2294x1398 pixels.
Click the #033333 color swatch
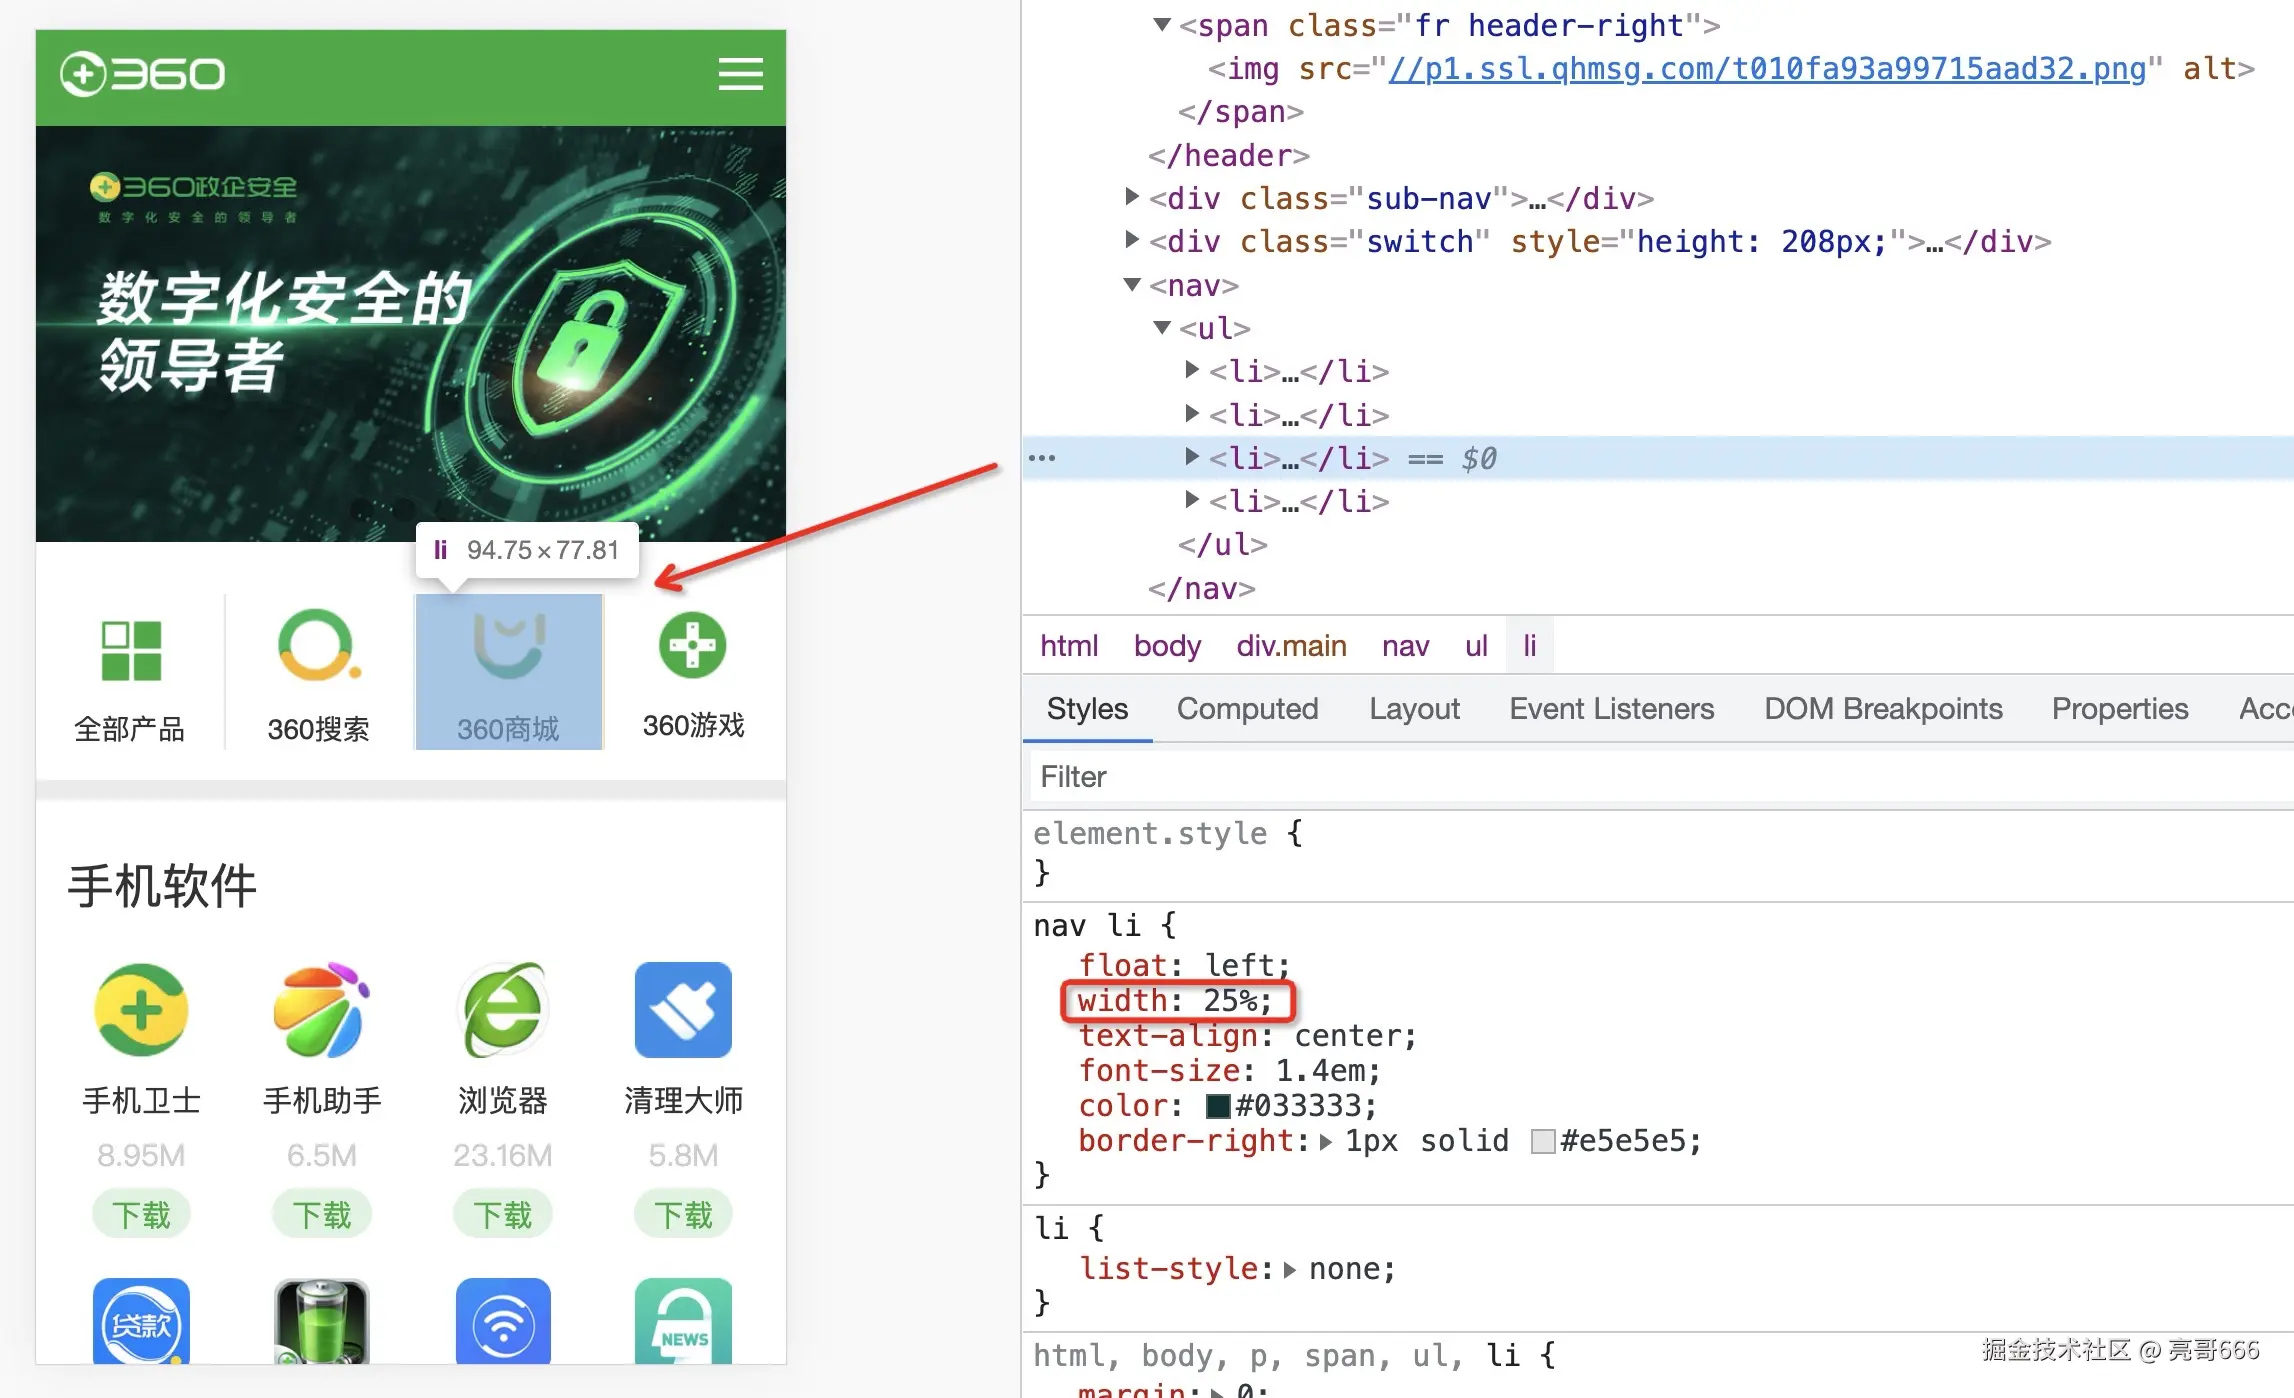coord(1217,1106)
